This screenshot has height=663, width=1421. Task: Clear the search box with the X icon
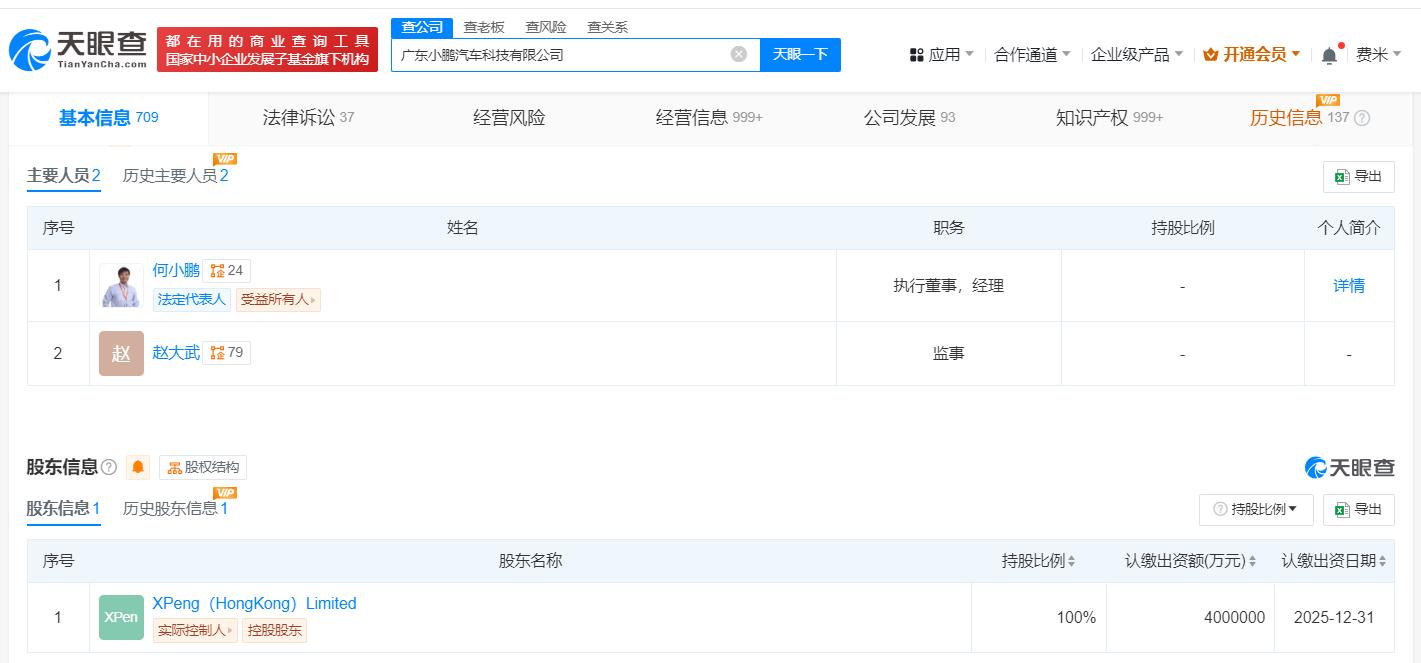738,55
